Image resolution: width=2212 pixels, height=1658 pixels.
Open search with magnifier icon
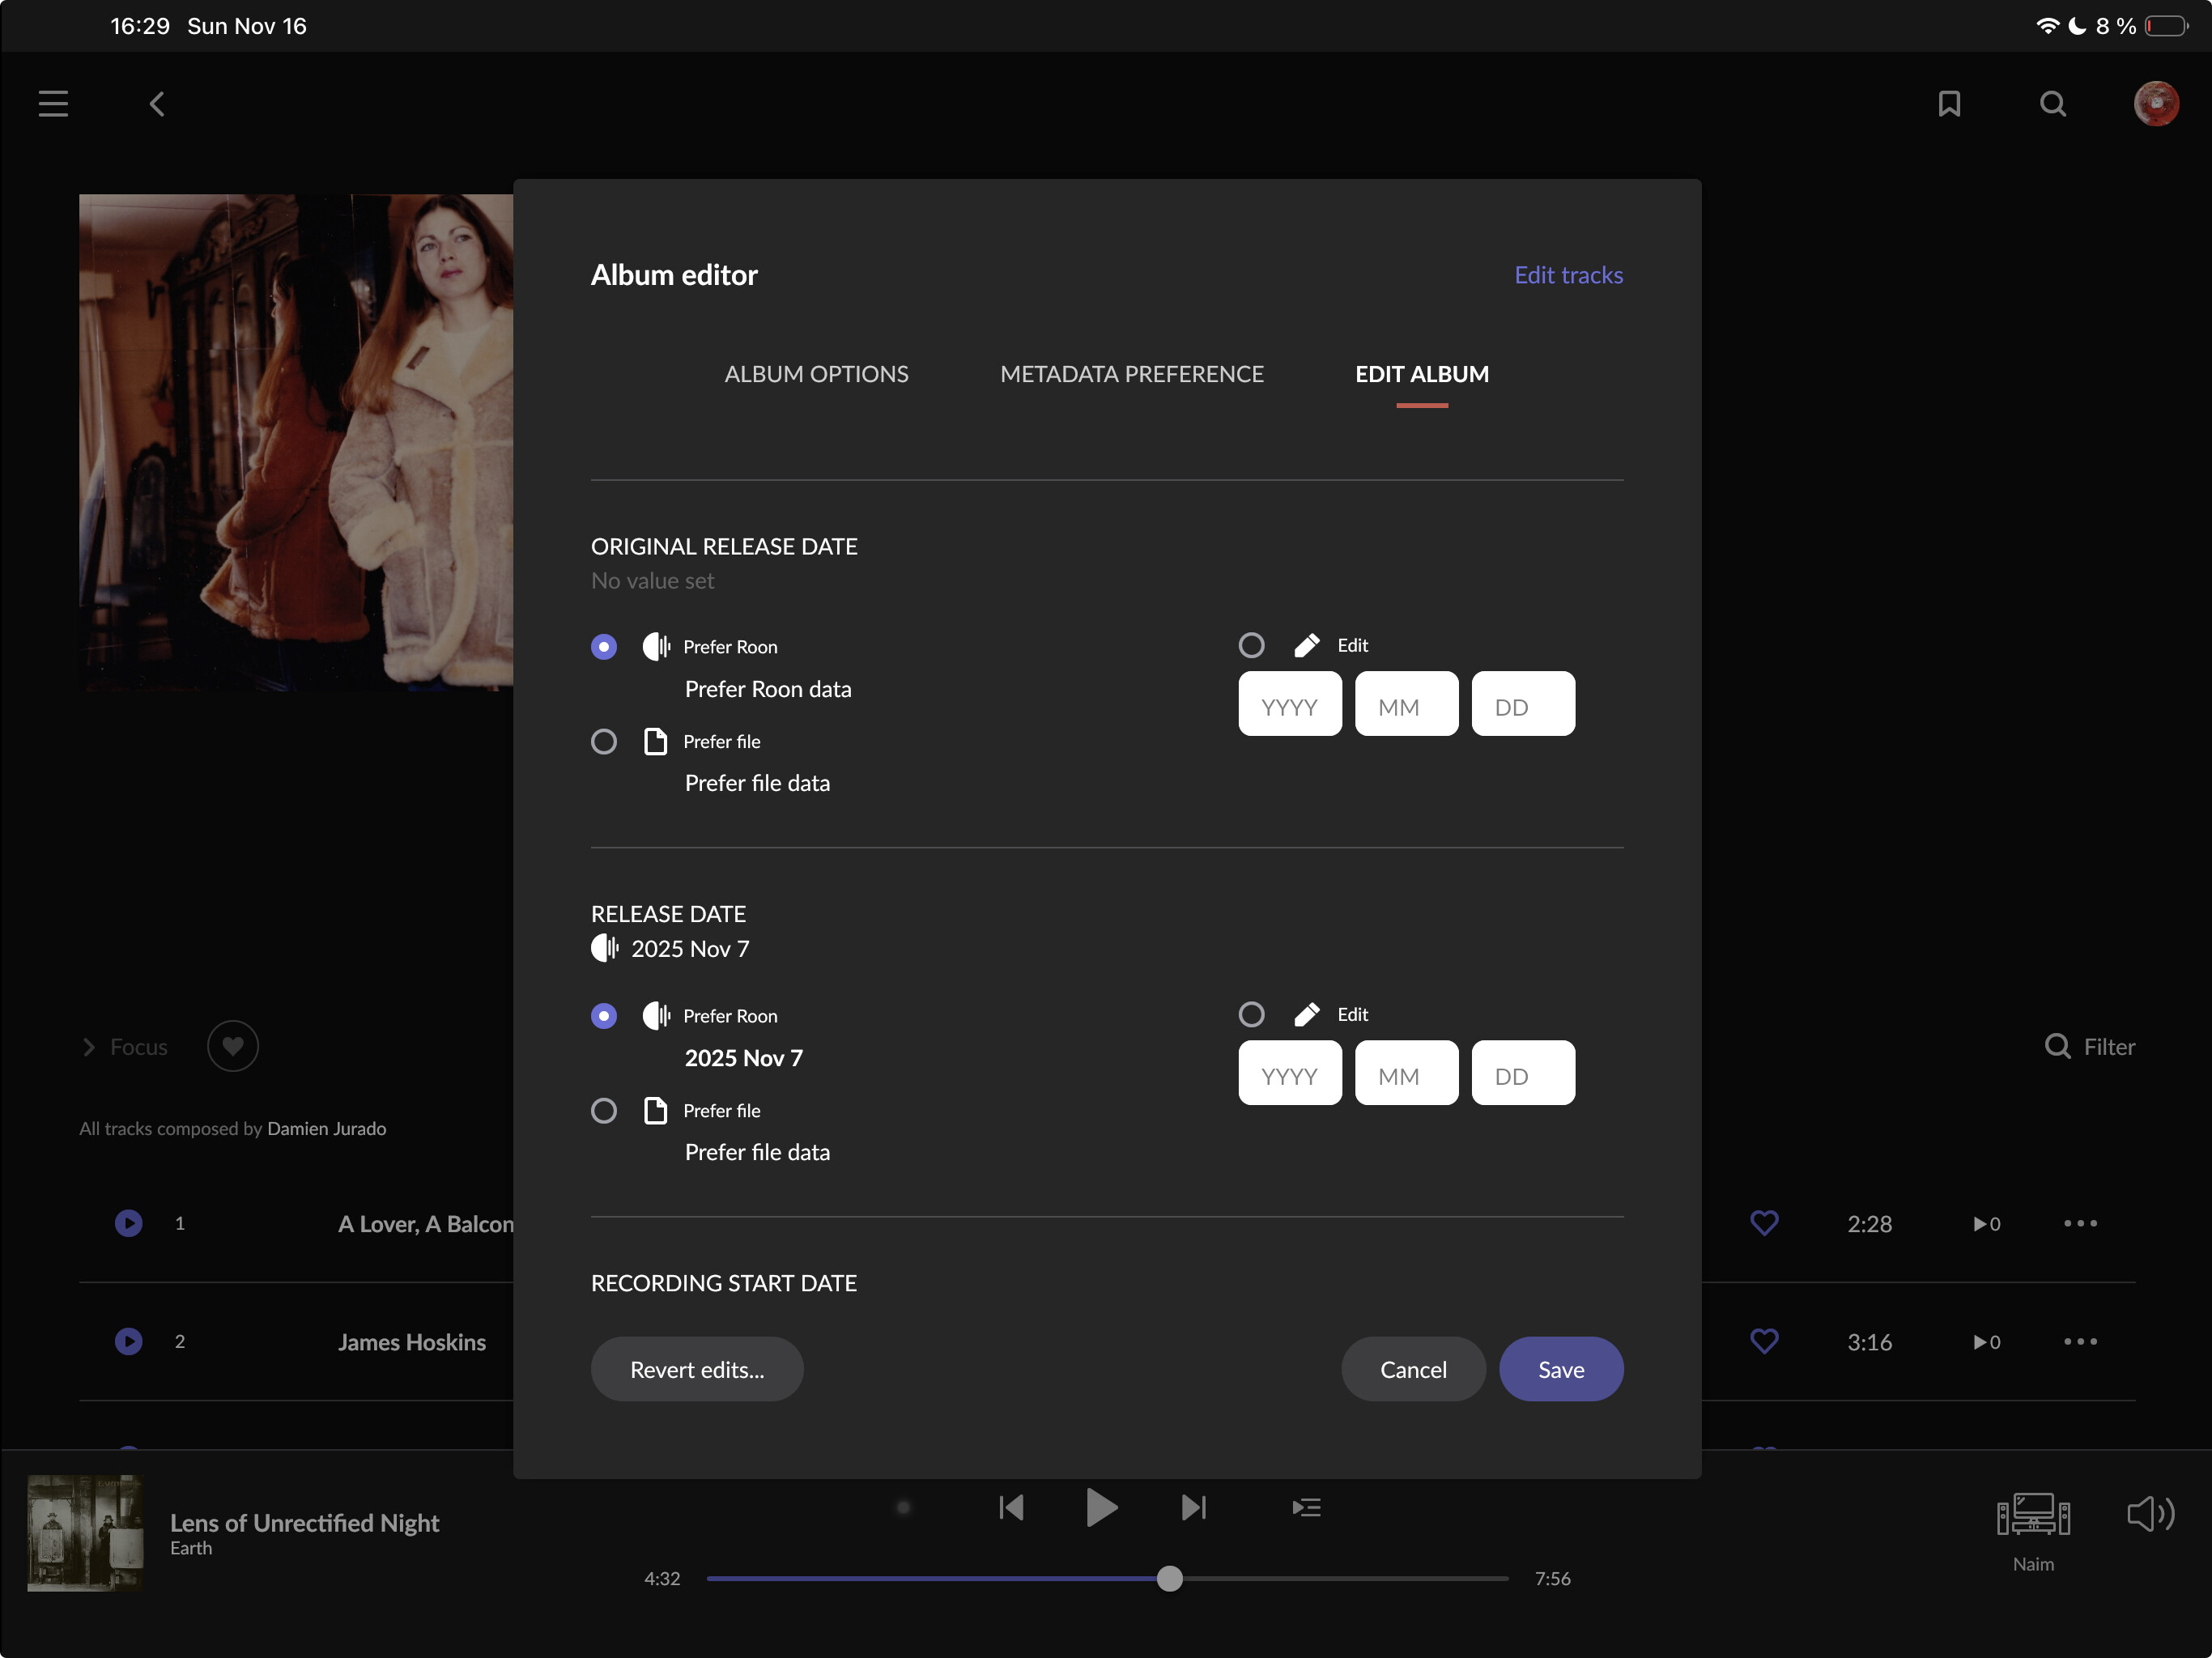(x=2052, y=104)
